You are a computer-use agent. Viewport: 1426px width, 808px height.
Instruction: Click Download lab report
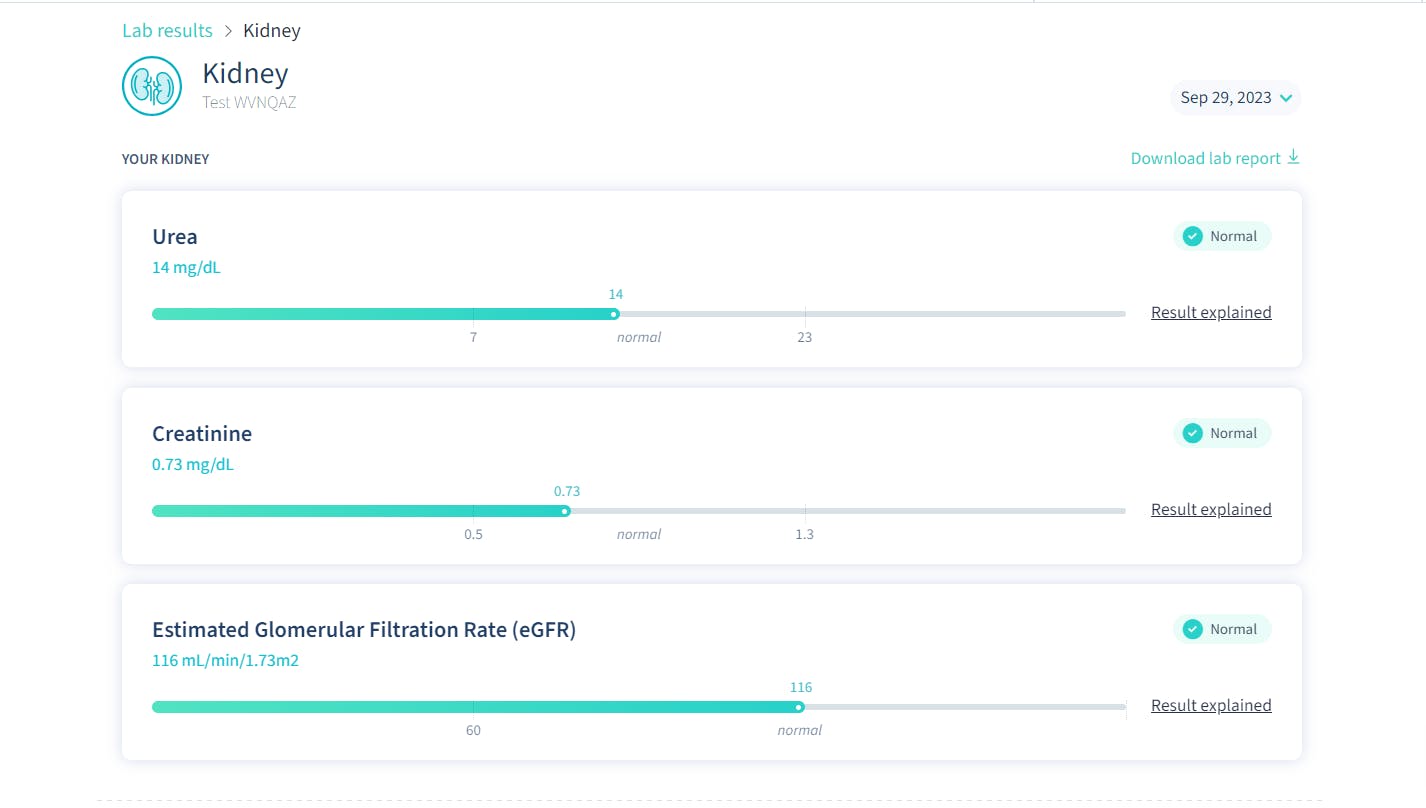1205,157
